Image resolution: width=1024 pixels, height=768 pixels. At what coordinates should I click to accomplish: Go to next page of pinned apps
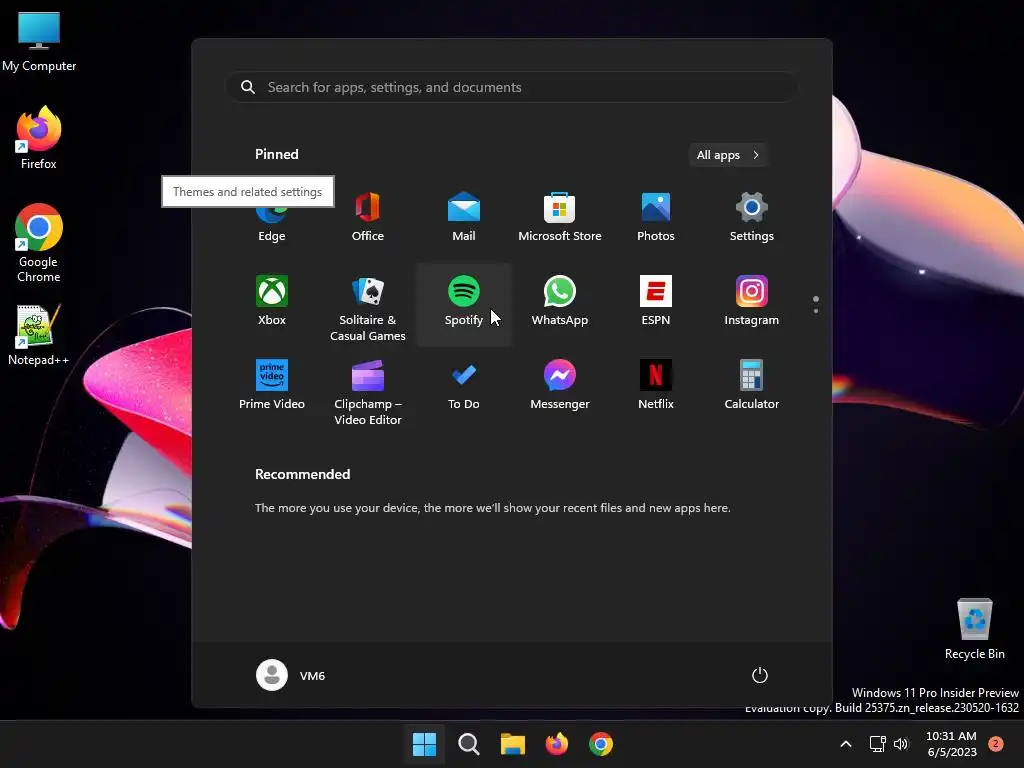(x=816, y=311)
